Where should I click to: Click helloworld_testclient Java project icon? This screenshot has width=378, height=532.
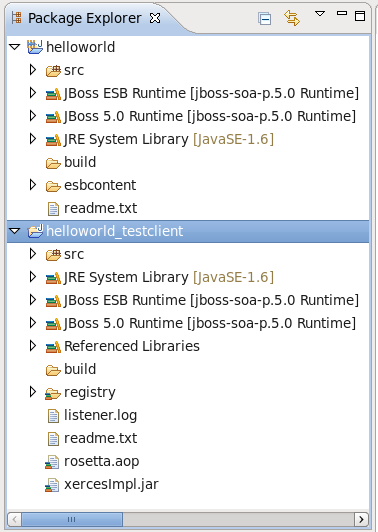point(35,231)
